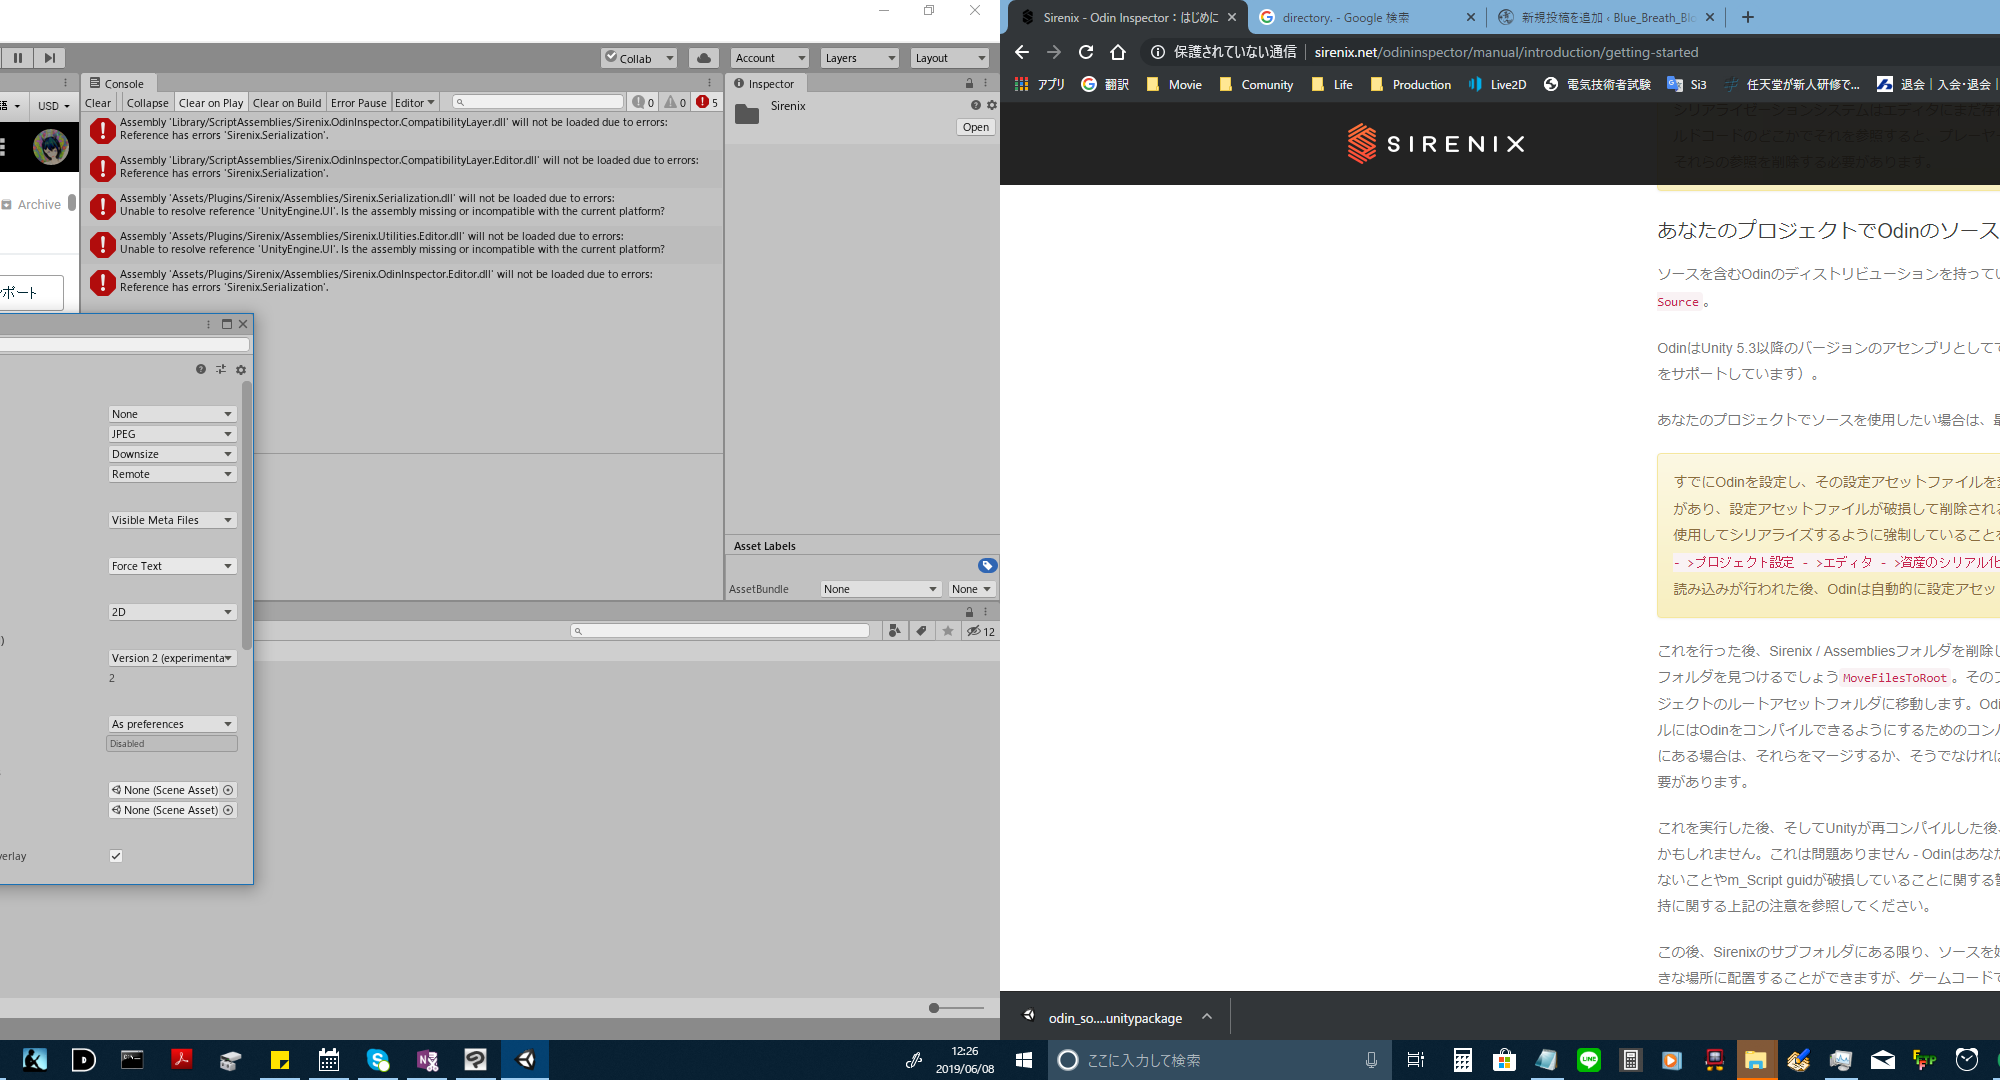Click the Unity icon on taskbar
This screenshot has width=2000, height=1080.
(x=525, y=1060)
